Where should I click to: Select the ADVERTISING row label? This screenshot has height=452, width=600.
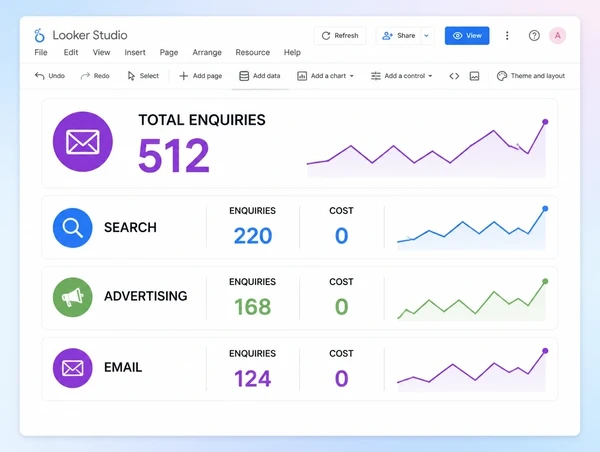click(x=146, y=296)
